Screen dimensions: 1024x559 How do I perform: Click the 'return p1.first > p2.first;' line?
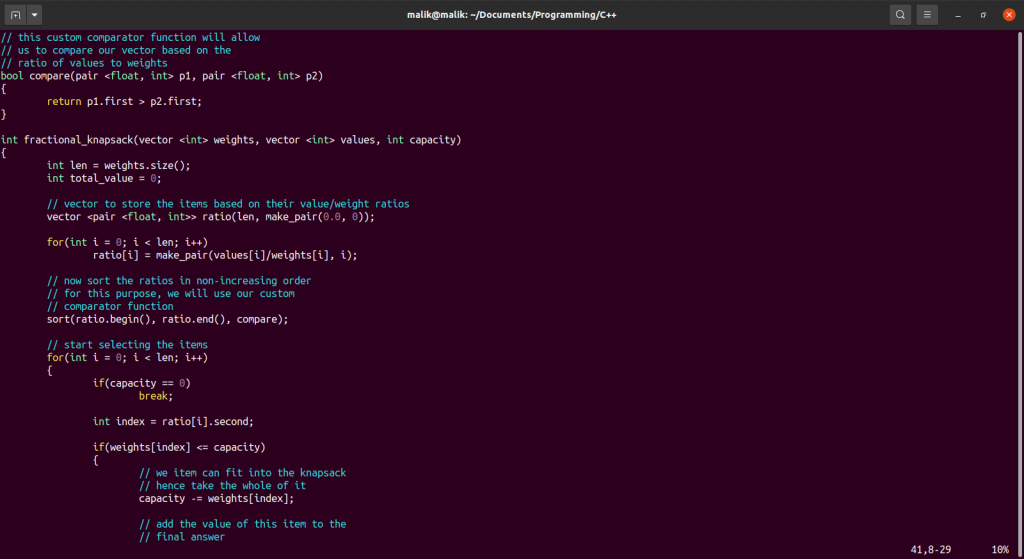pos(124,101)
